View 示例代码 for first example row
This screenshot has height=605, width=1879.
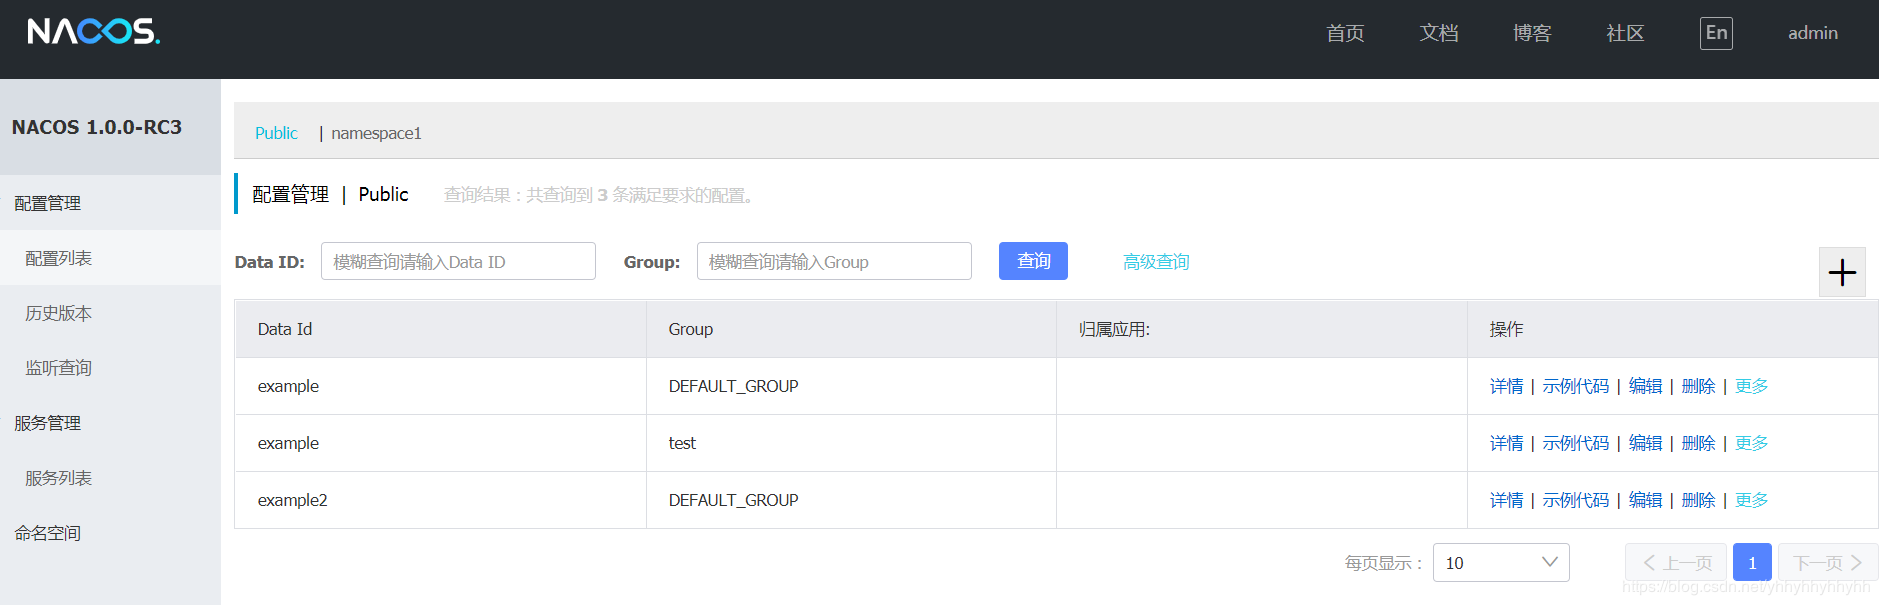[x=1576, y=386]
